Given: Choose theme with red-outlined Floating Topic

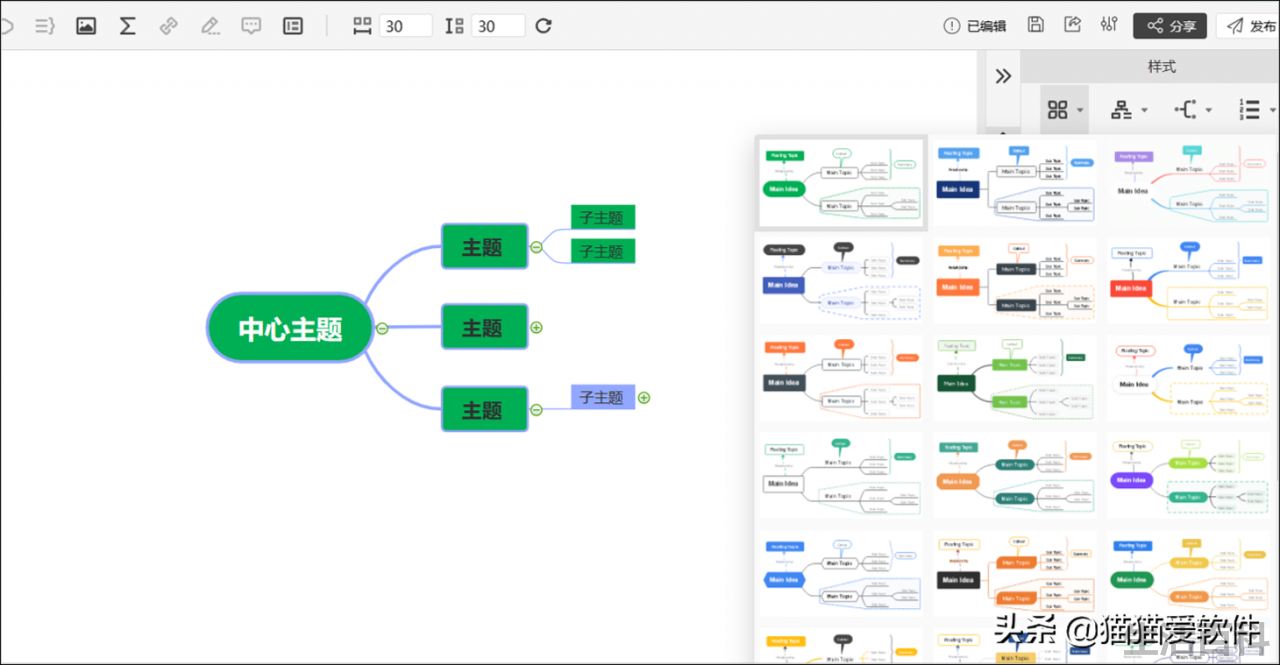Looking at the screenshot, I should pyautogui.click(x=1190, y=378).
